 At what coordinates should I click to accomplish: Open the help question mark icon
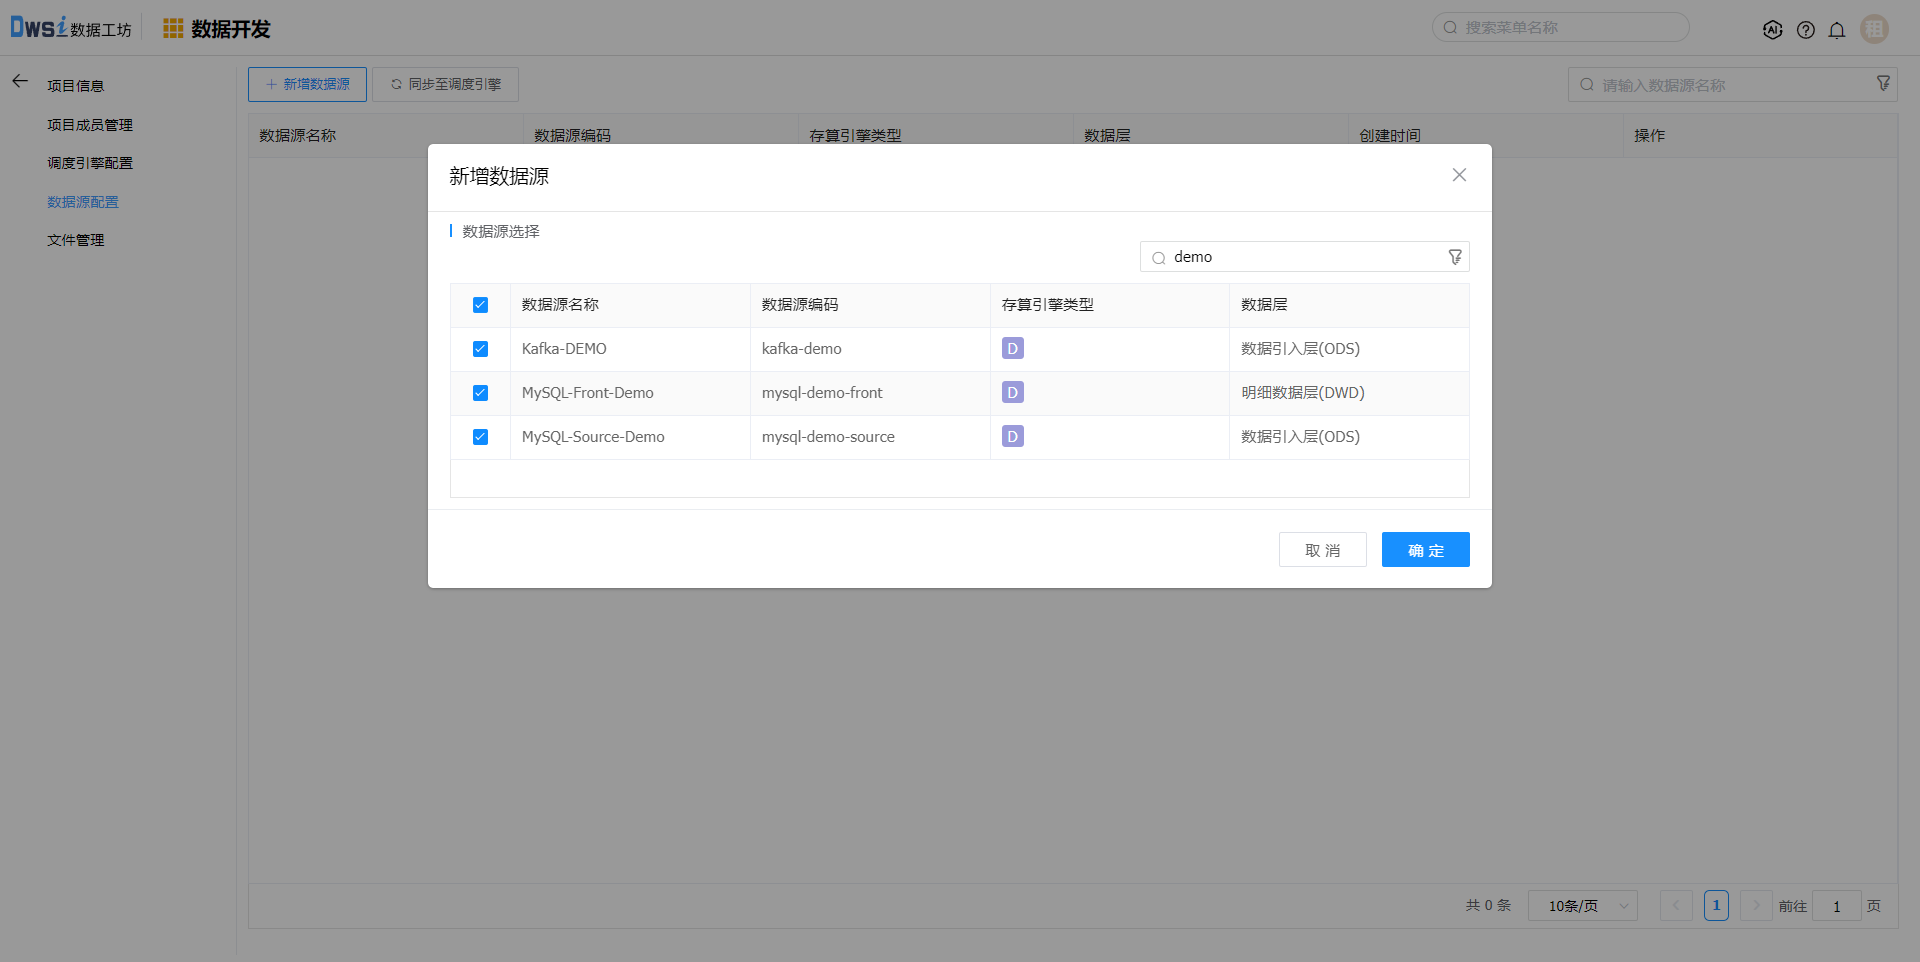1805,30
